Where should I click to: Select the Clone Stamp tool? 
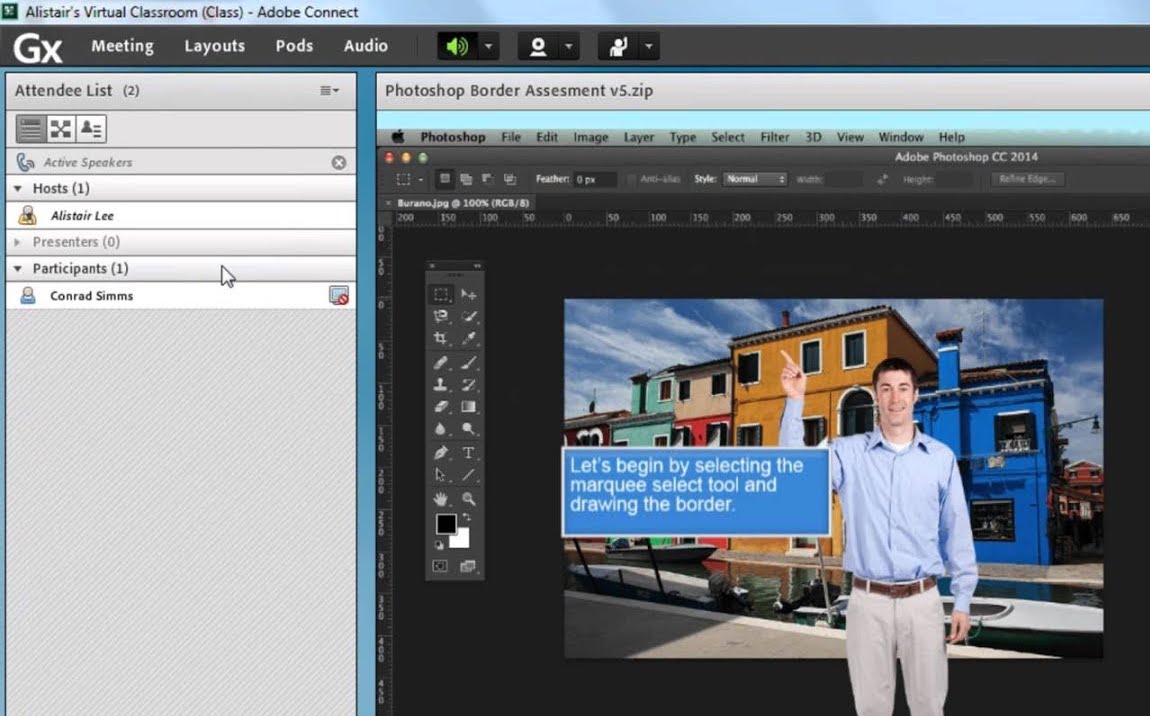[x=440, y=385]
